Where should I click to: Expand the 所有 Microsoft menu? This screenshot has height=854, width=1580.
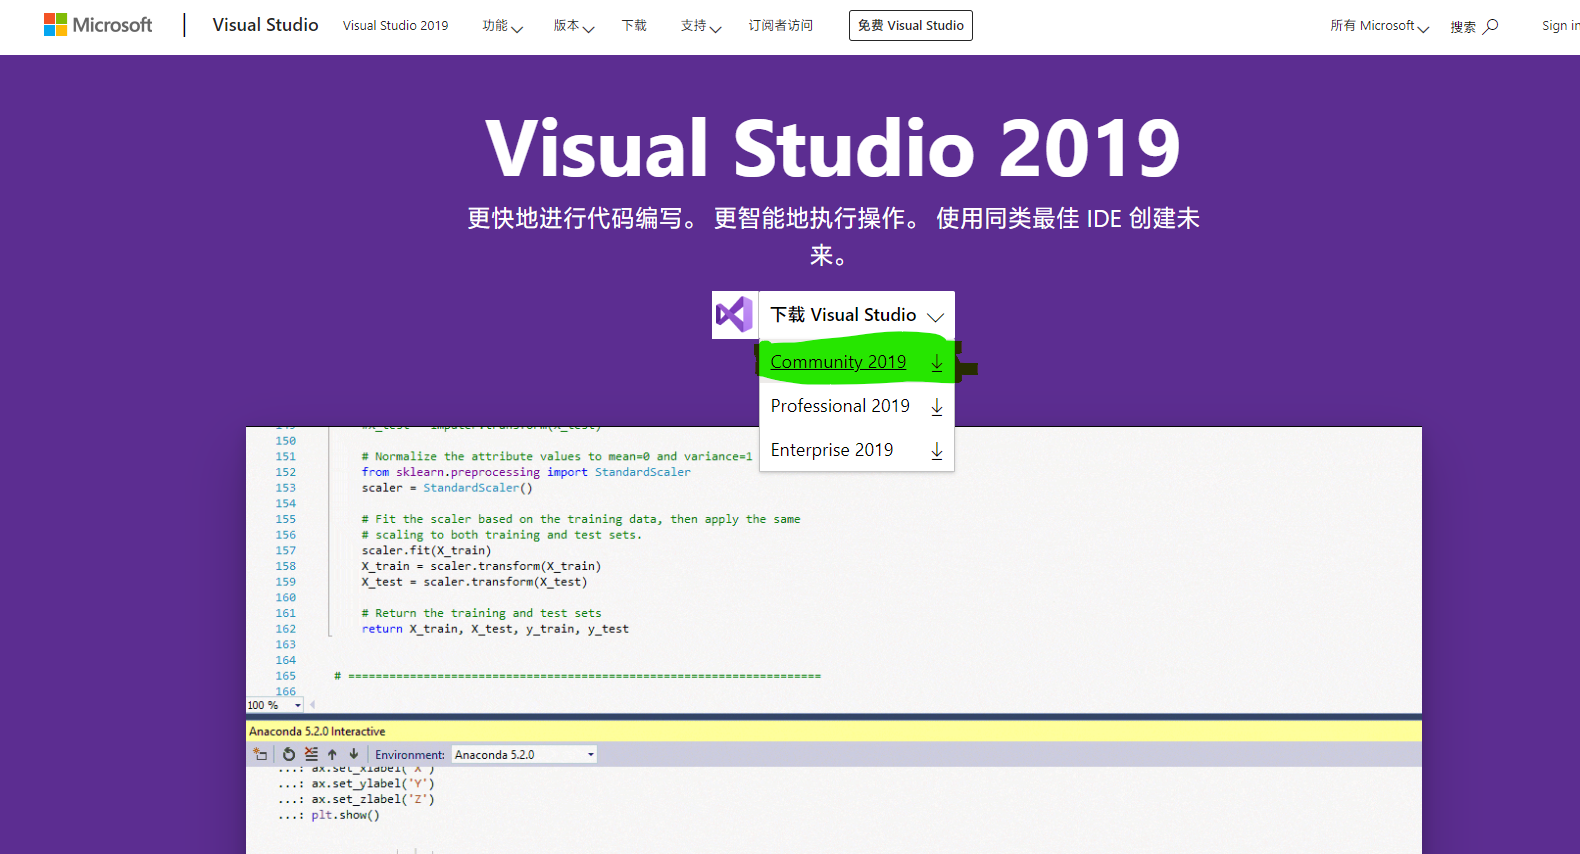(x=1379, y=26)
